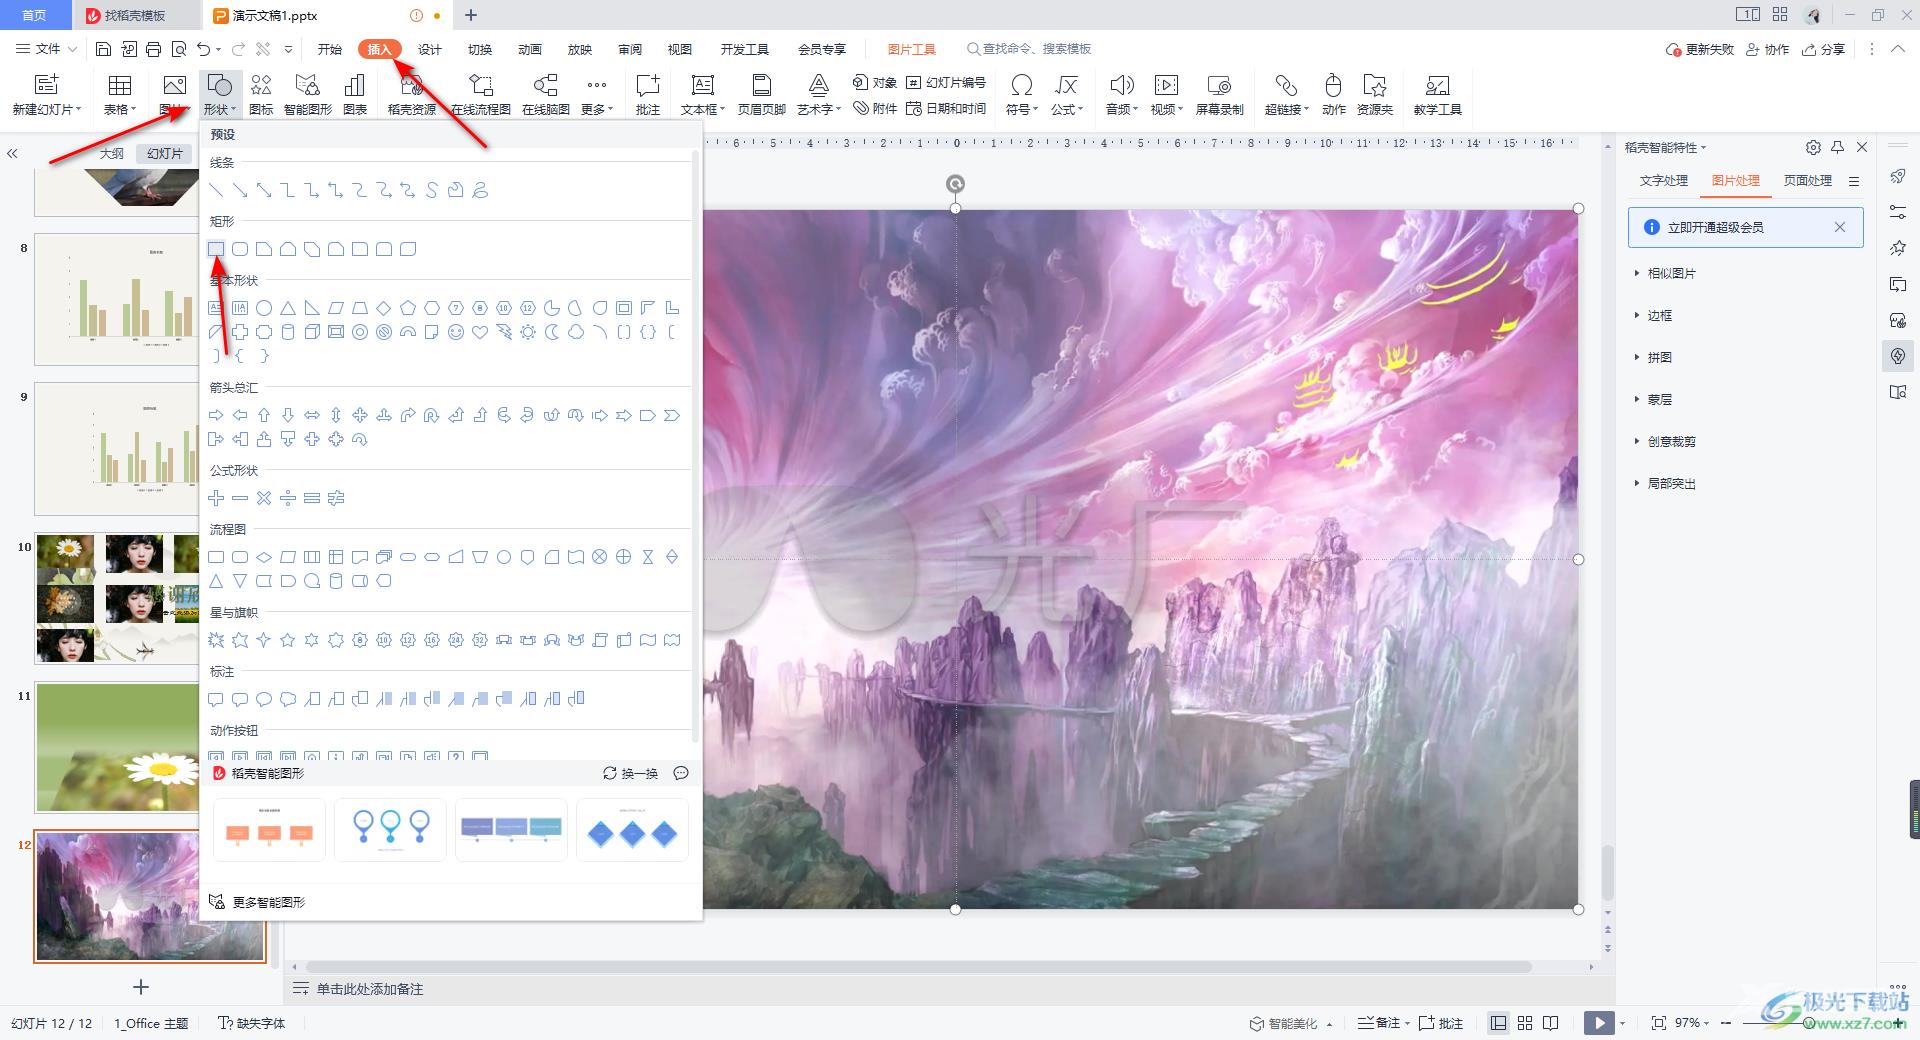1920x1040 pixels.
Task: Click the save icon in quick toolbar
Action: (x=103, y=49)
